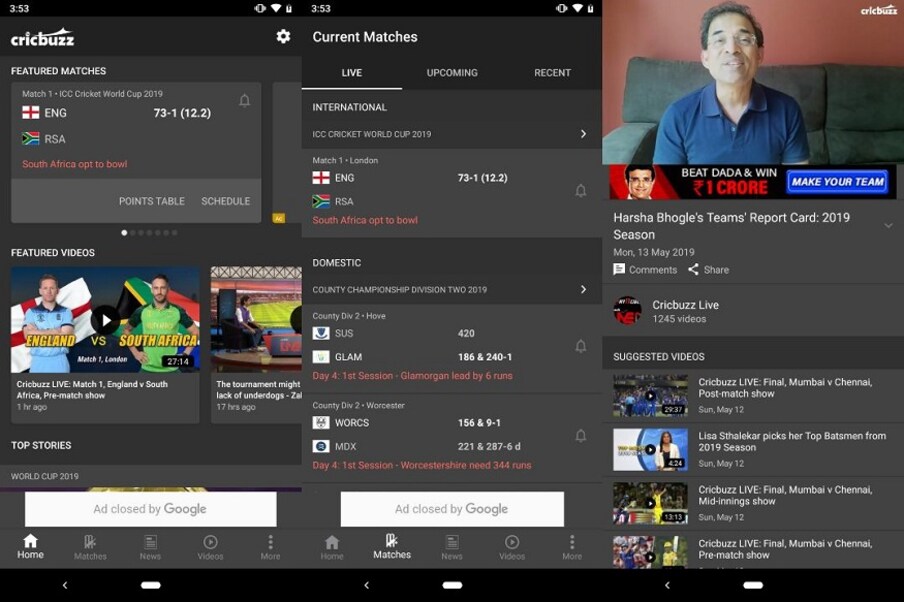Tap Home icon in matches screen nav
The width and height of the screenshot is (904, 602).
point(332,547)
